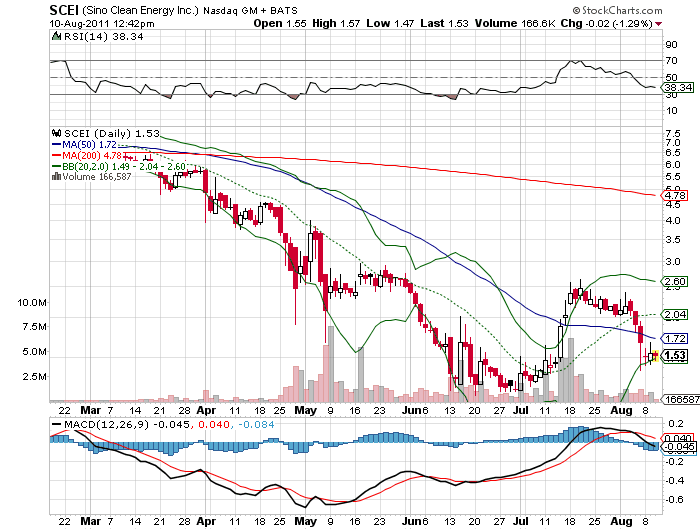Click the Nasdaq GM + BATS exchange label
This screenshot has width=700, height=530.
[x=250, y=10]
